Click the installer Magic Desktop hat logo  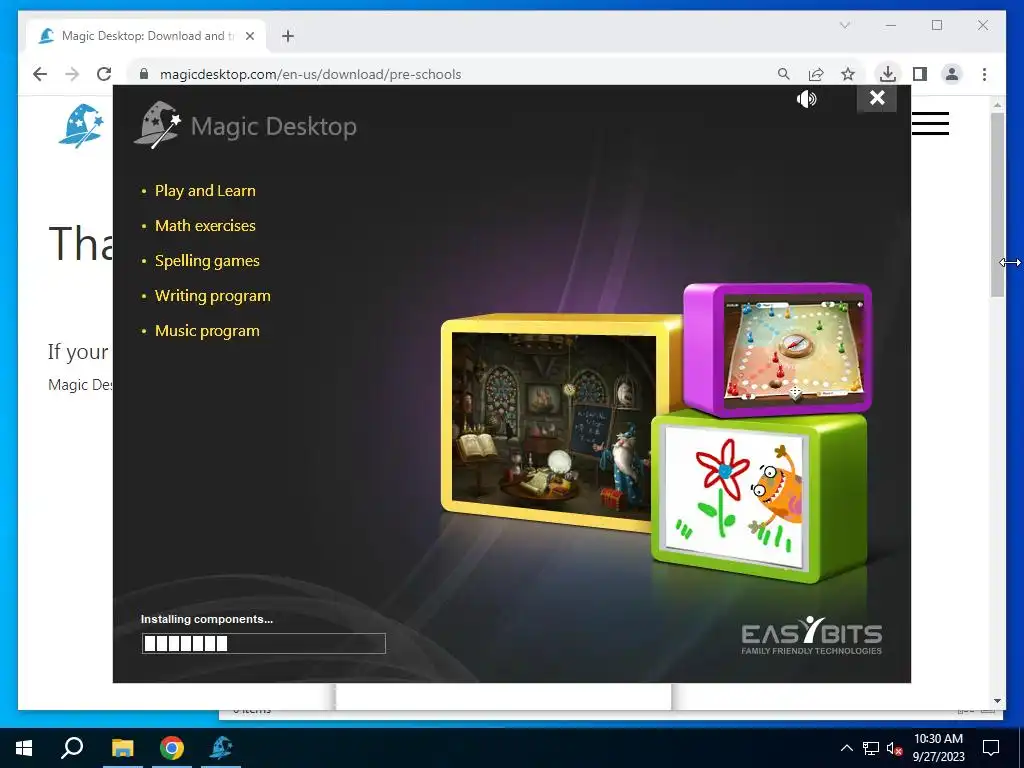tap(157, 125)
